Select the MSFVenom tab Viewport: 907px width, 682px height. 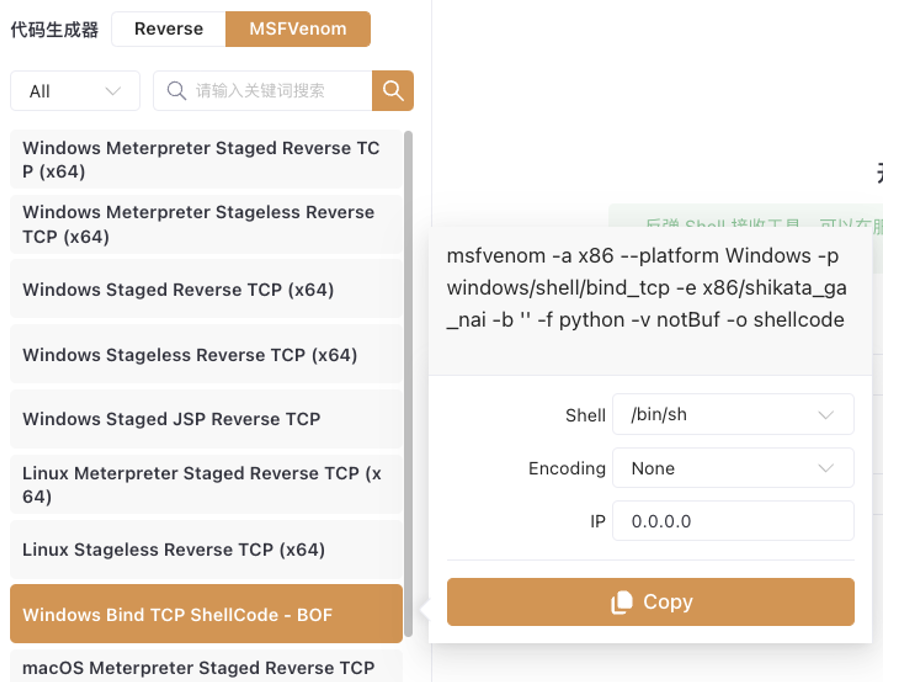(x=298, y=29)
